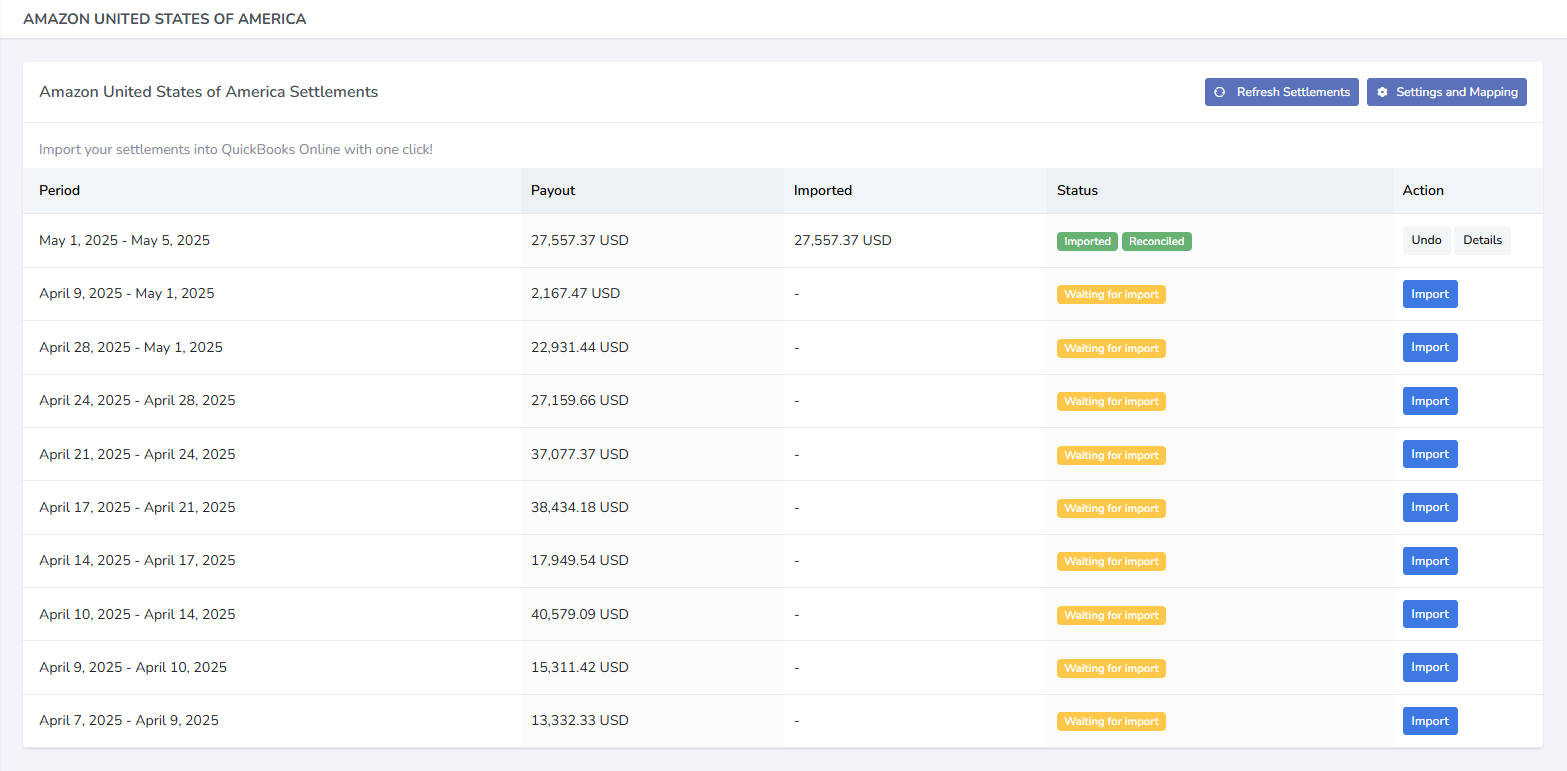
Task: Import the April 9 - May 1 settlement
Action: click(x=1430, y=294)
